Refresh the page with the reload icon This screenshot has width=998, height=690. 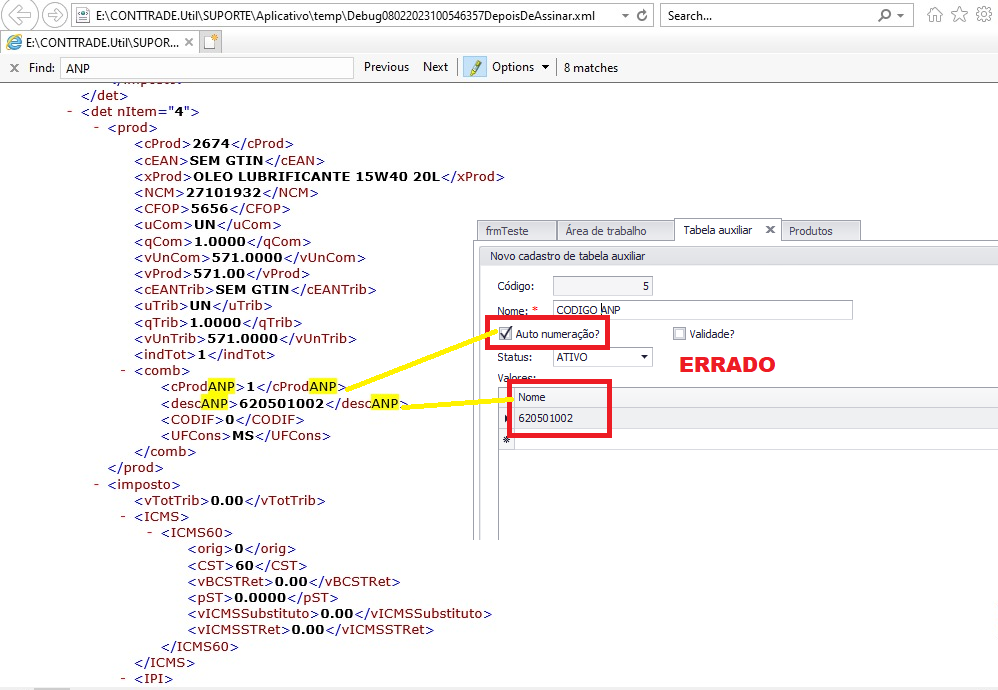pos(643,16)
